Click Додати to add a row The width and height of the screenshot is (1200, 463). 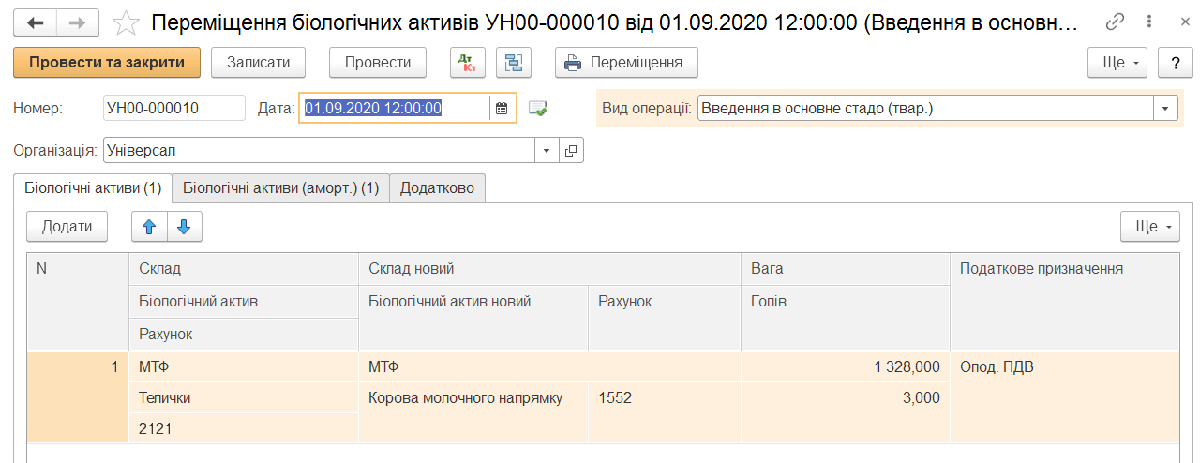(66, 227)
